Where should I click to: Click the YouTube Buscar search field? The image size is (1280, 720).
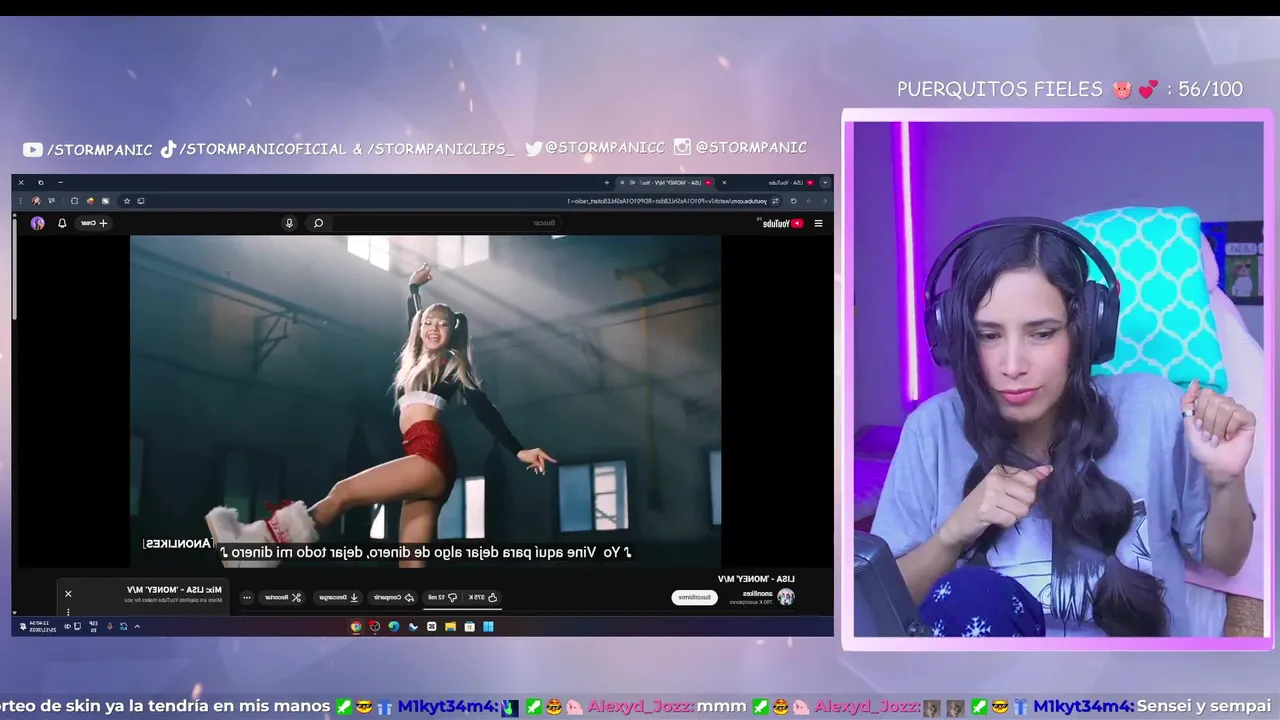pos(445,223)
